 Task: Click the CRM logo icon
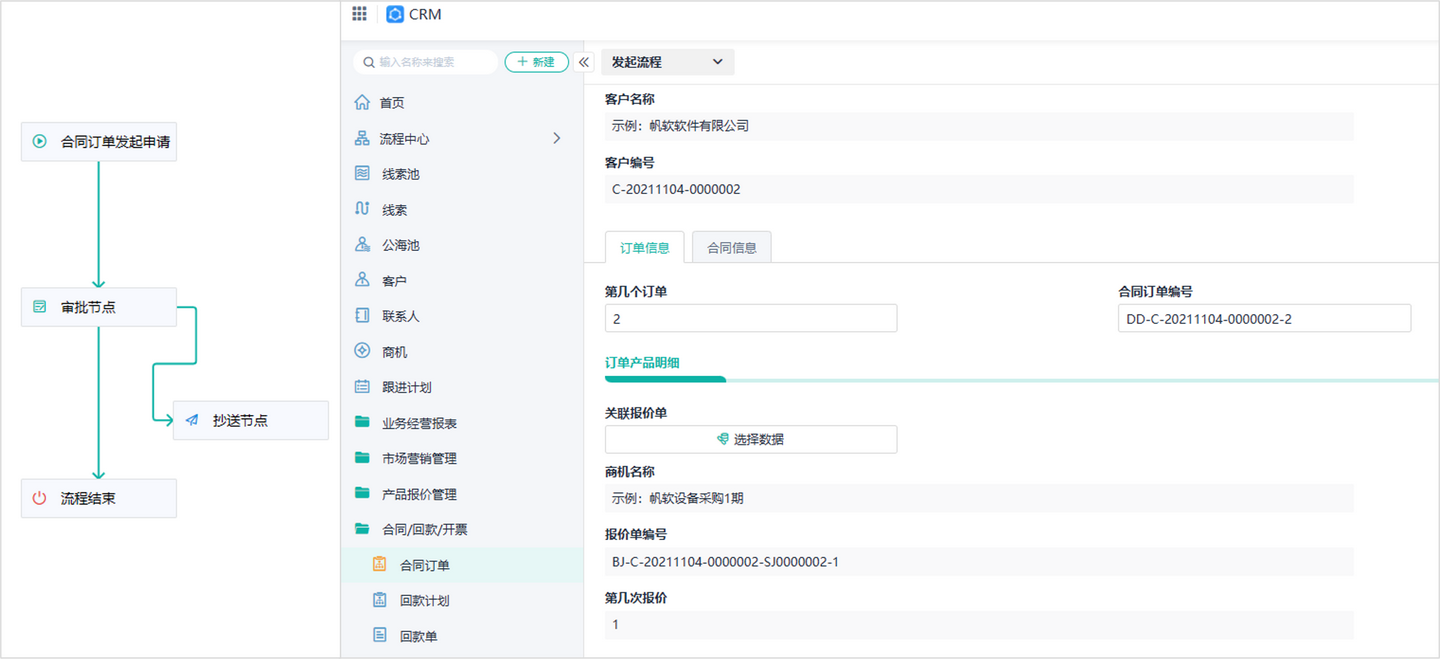(396, 14)
